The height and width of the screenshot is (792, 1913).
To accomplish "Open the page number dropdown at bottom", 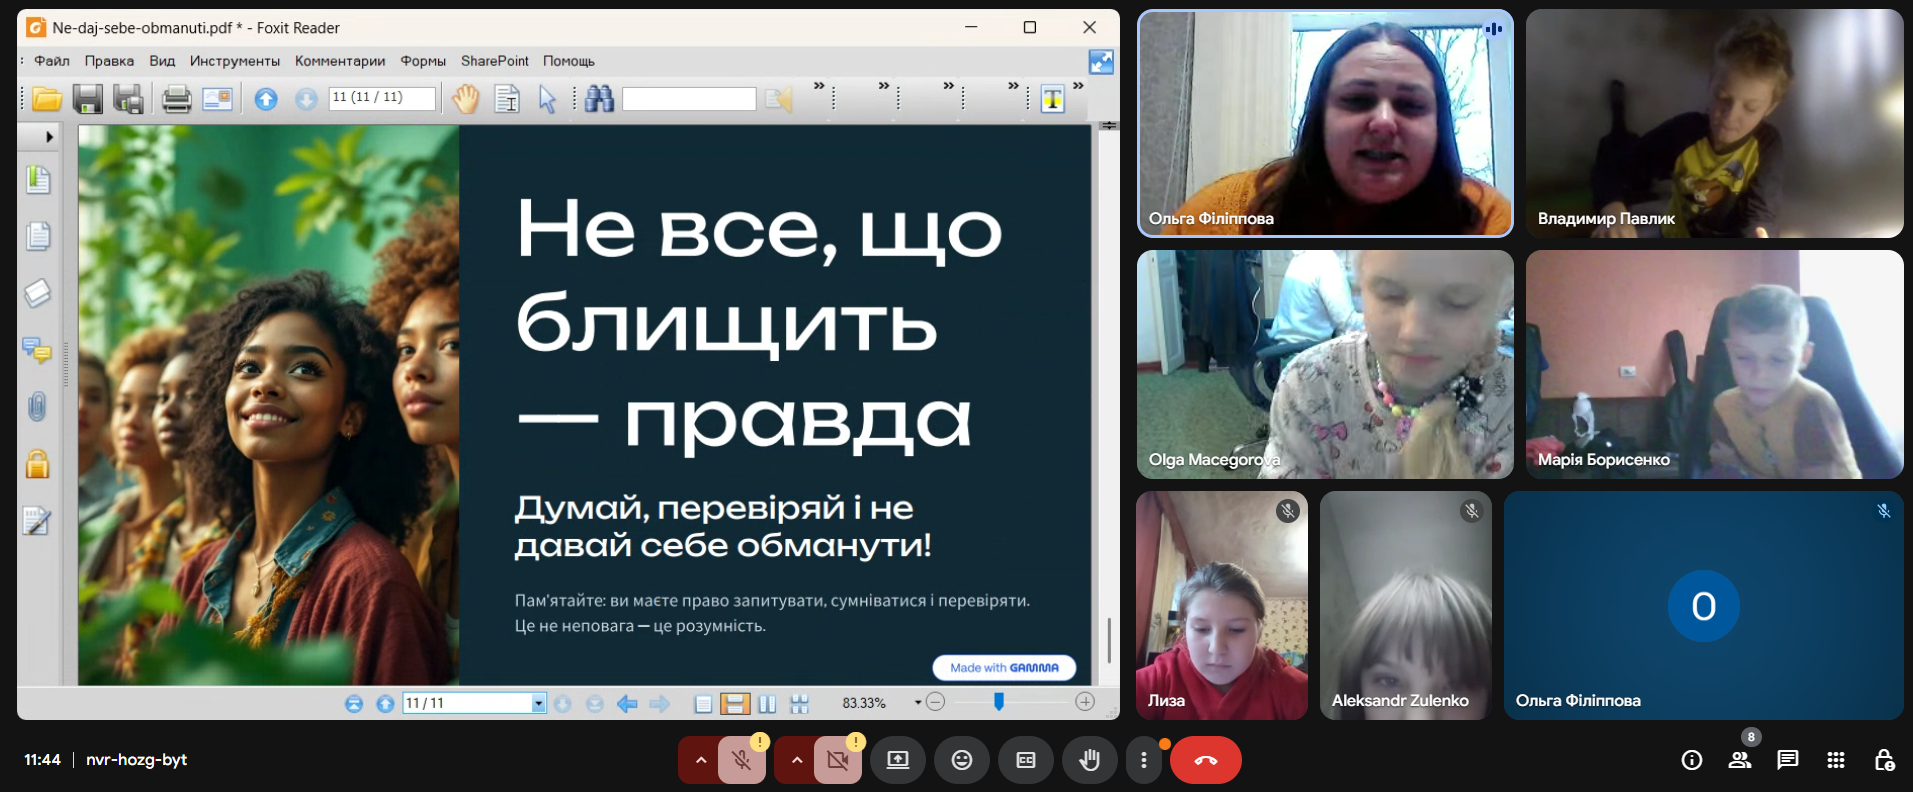I will 538,704.
